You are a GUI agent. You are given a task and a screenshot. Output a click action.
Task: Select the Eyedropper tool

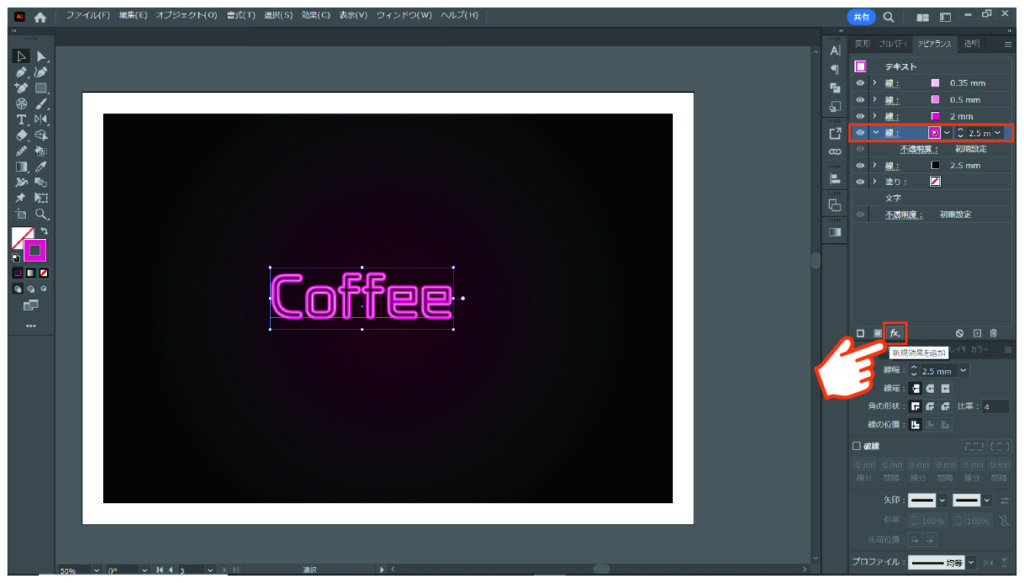click(x=41, y=167)
